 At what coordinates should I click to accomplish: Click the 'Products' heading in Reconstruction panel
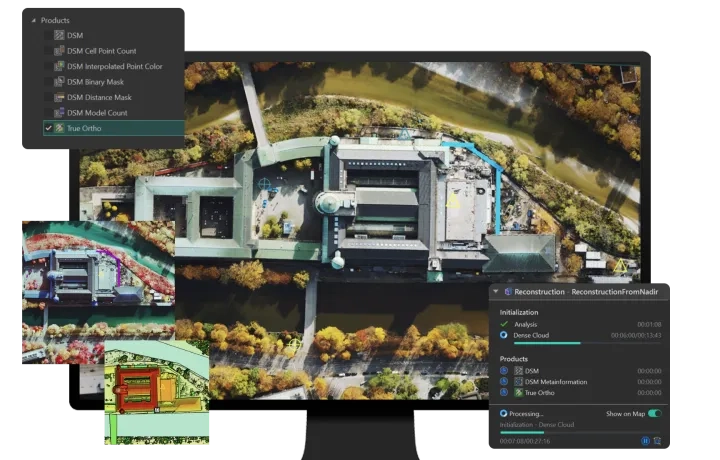click(x=514, y=359)
